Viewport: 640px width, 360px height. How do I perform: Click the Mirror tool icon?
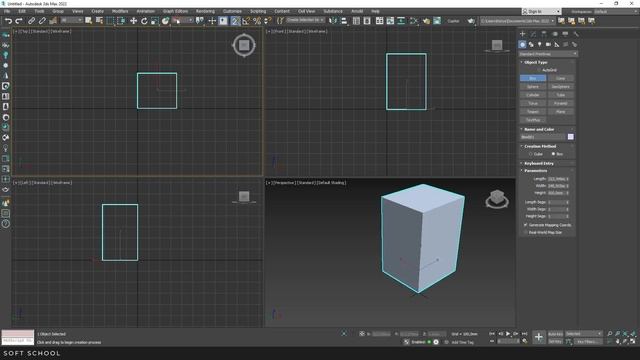pos(333,21)
